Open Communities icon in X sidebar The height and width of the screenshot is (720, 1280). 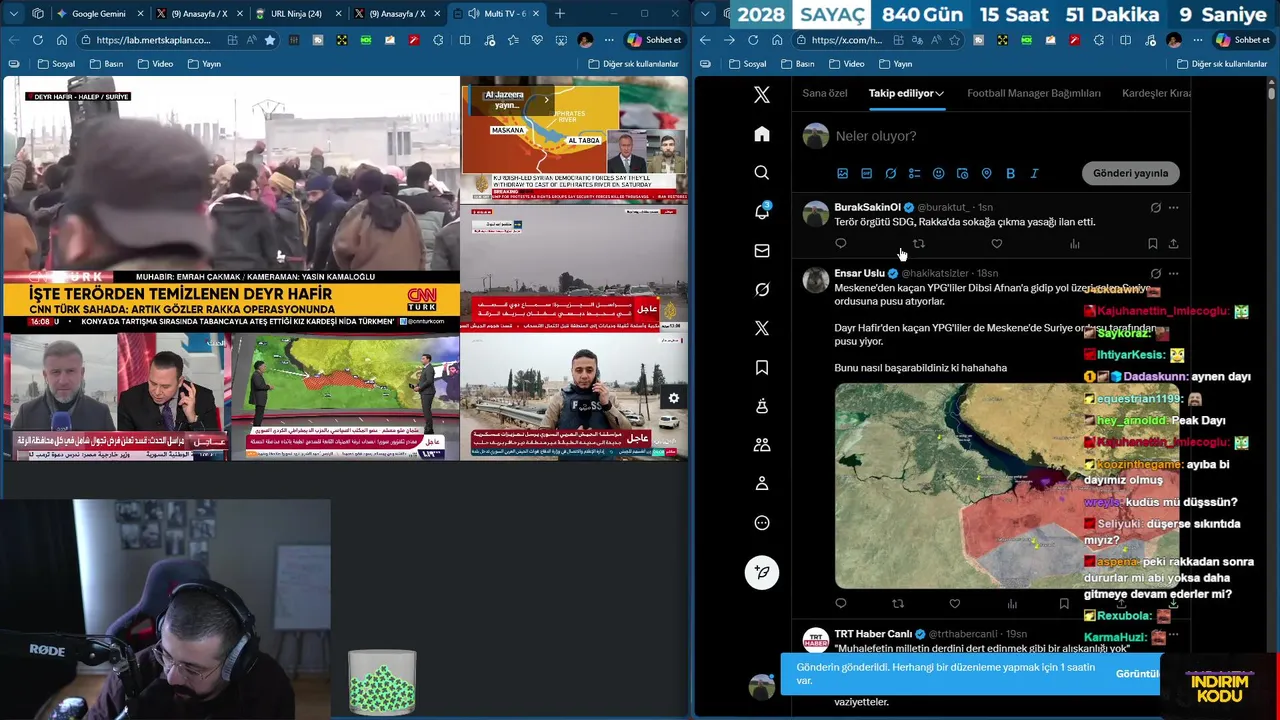[762, 445]
